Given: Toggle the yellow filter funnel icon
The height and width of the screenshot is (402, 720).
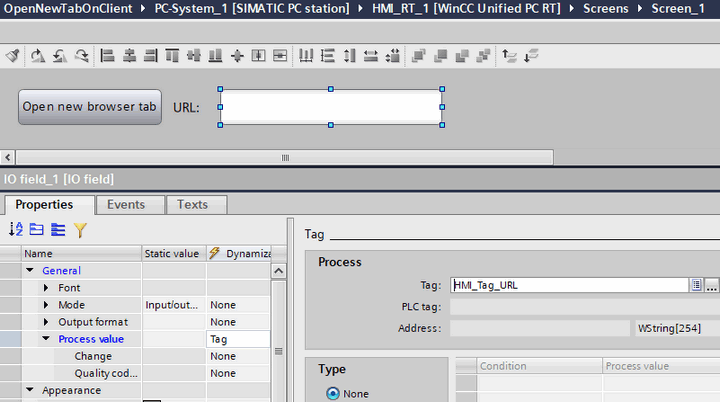Looking at the screenshot, I should tap(80, 230).
